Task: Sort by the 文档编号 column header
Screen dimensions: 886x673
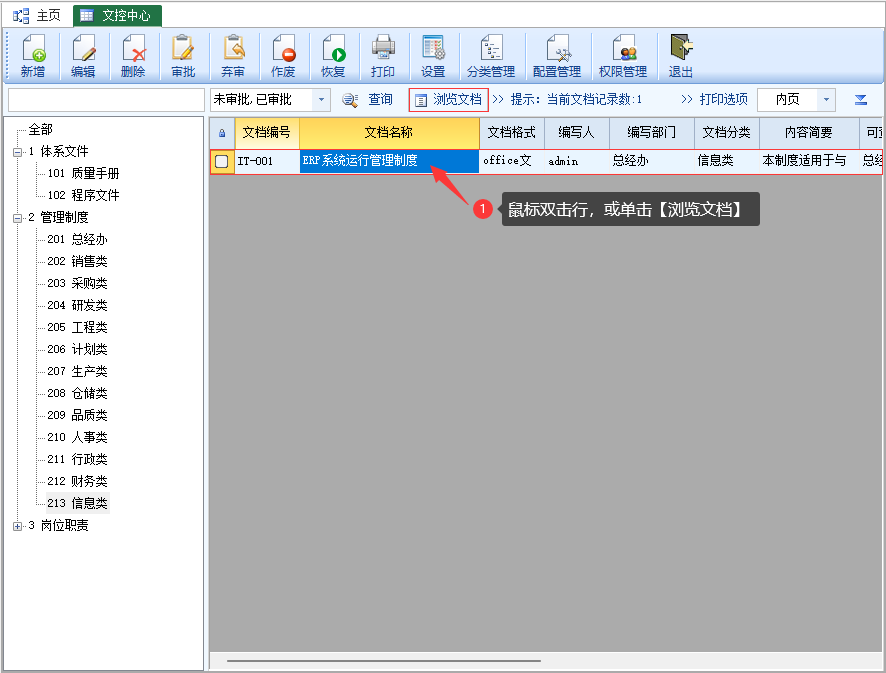Action: coord(267,133)
